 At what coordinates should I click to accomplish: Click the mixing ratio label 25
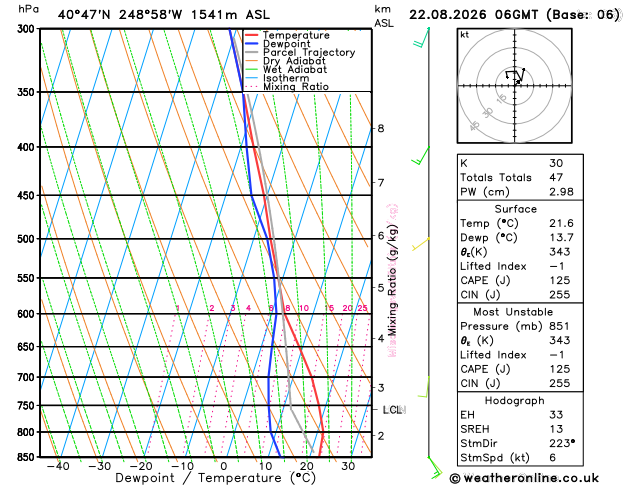(363, 308)
